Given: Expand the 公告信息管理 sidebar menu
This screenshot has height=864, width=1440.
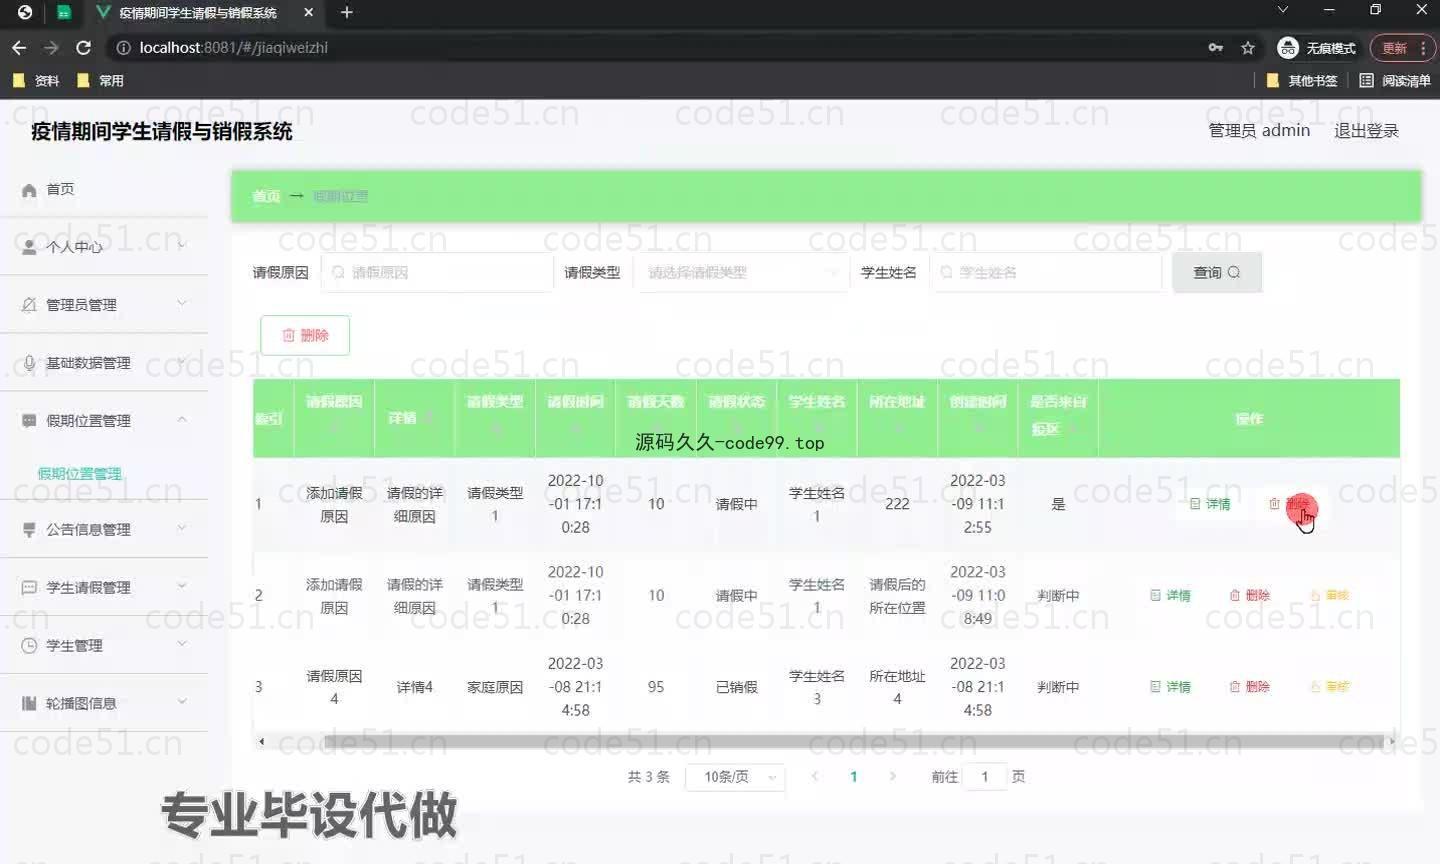Looking at the screenshot, I should coord(104,530).
